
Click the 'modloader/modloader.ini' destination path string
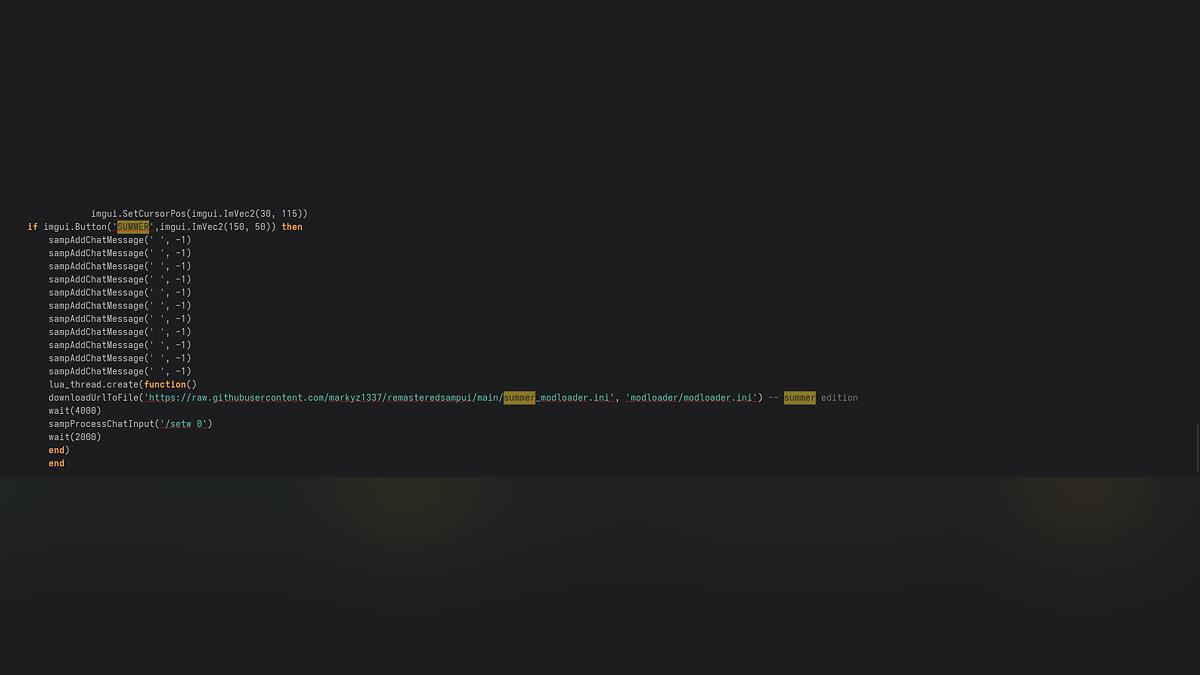690,398
